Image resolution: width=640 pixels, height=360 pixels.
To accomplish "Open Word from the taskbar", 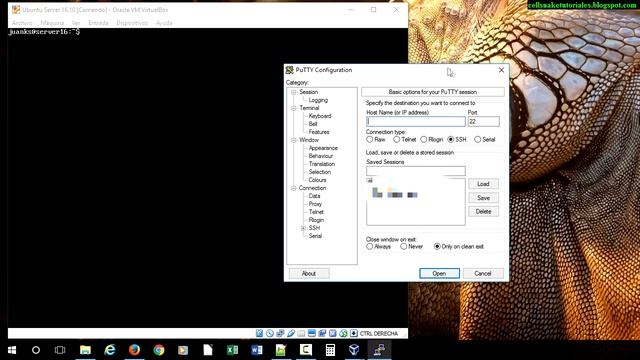I will tap(257, 350).
